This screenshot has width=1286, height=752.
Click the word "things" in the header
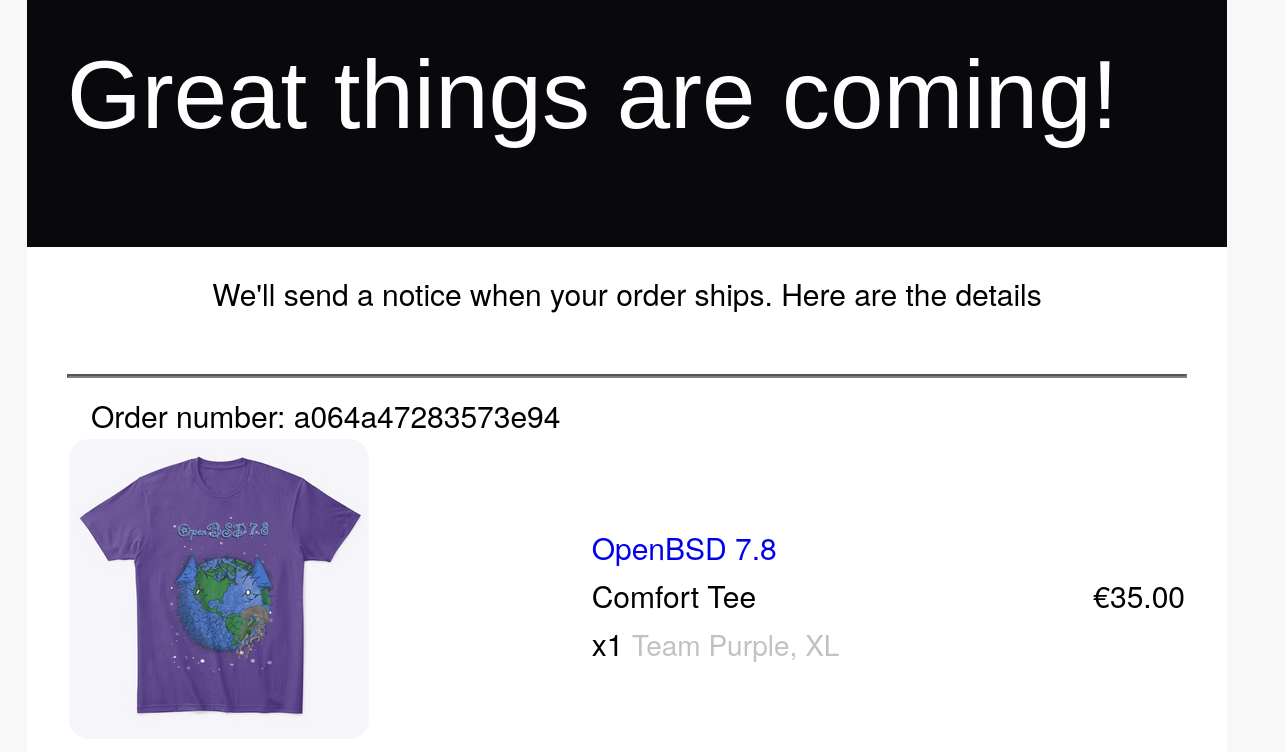[x=461, y=96]
